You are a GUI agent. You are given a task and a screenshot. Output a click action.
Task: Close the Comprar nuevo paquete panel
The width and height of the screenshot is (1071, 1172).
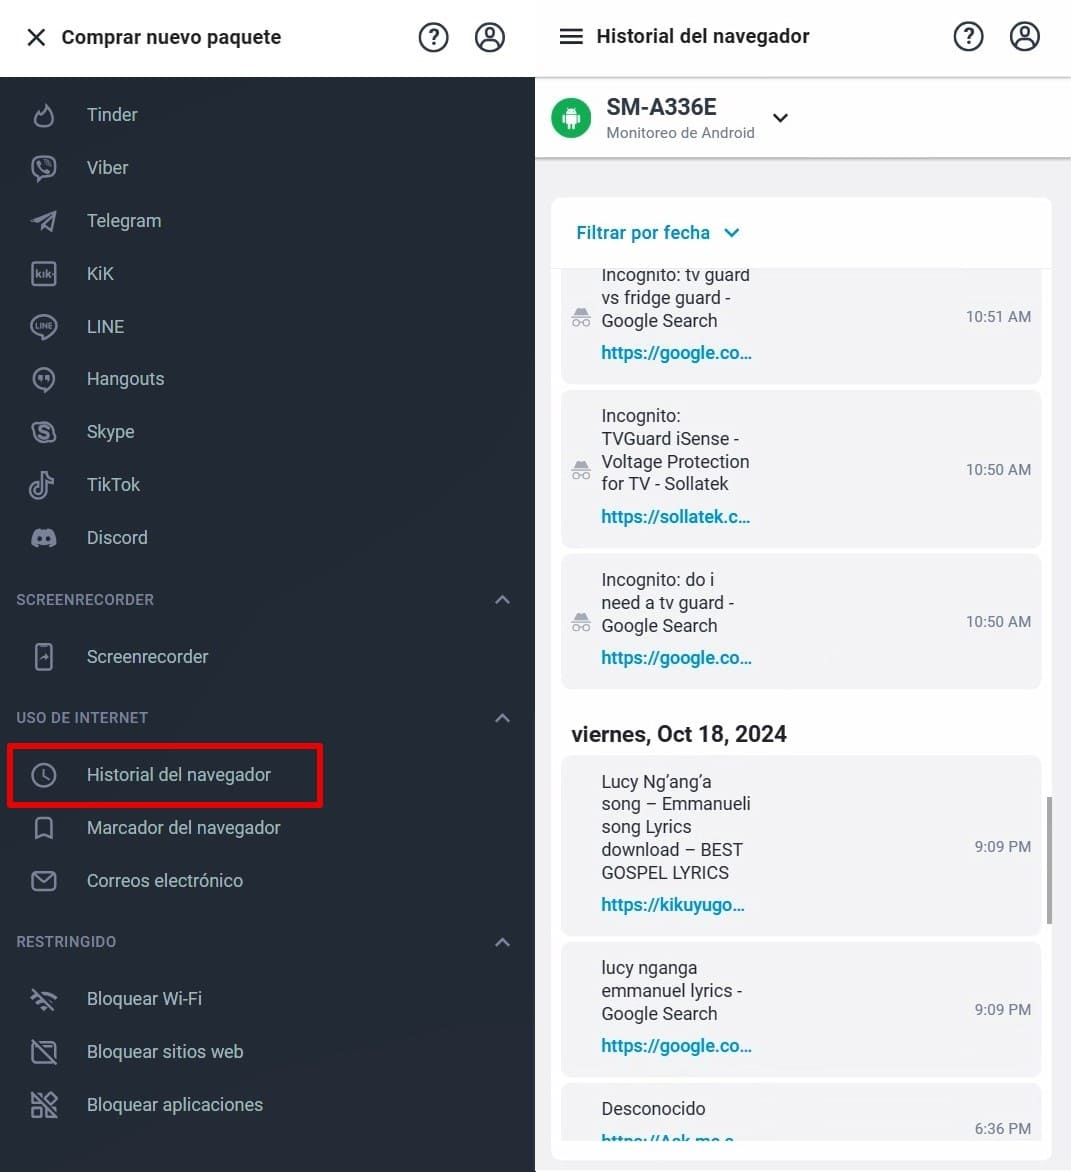click(x=36, y=37)
